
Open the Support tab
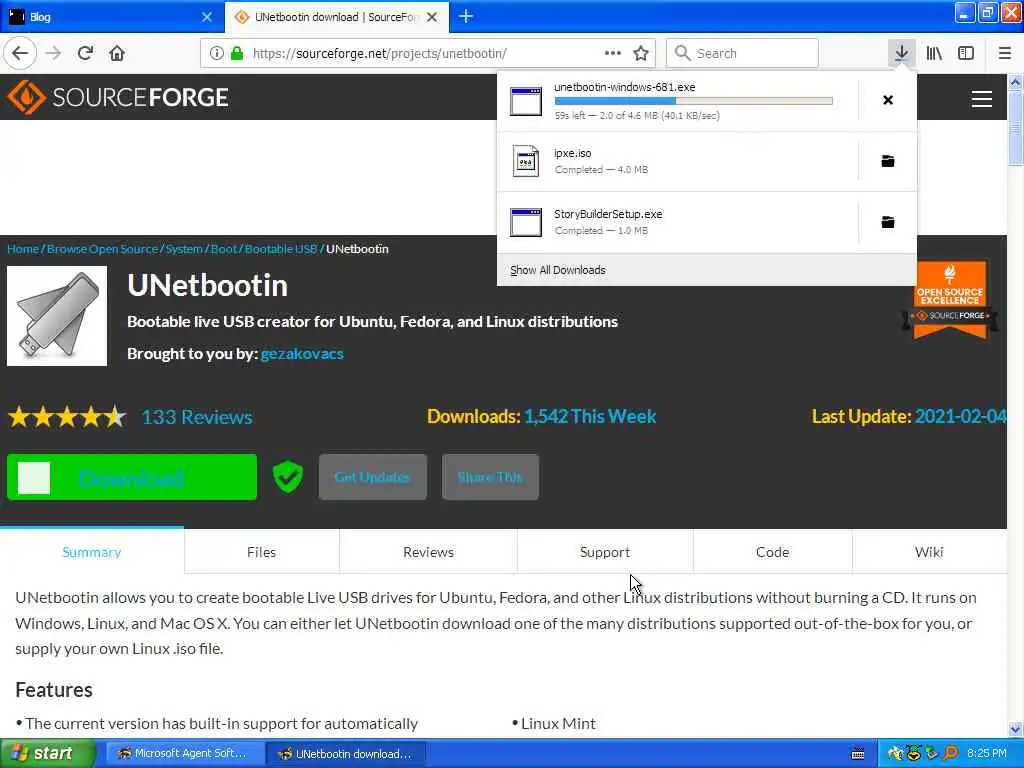point(605,552)
